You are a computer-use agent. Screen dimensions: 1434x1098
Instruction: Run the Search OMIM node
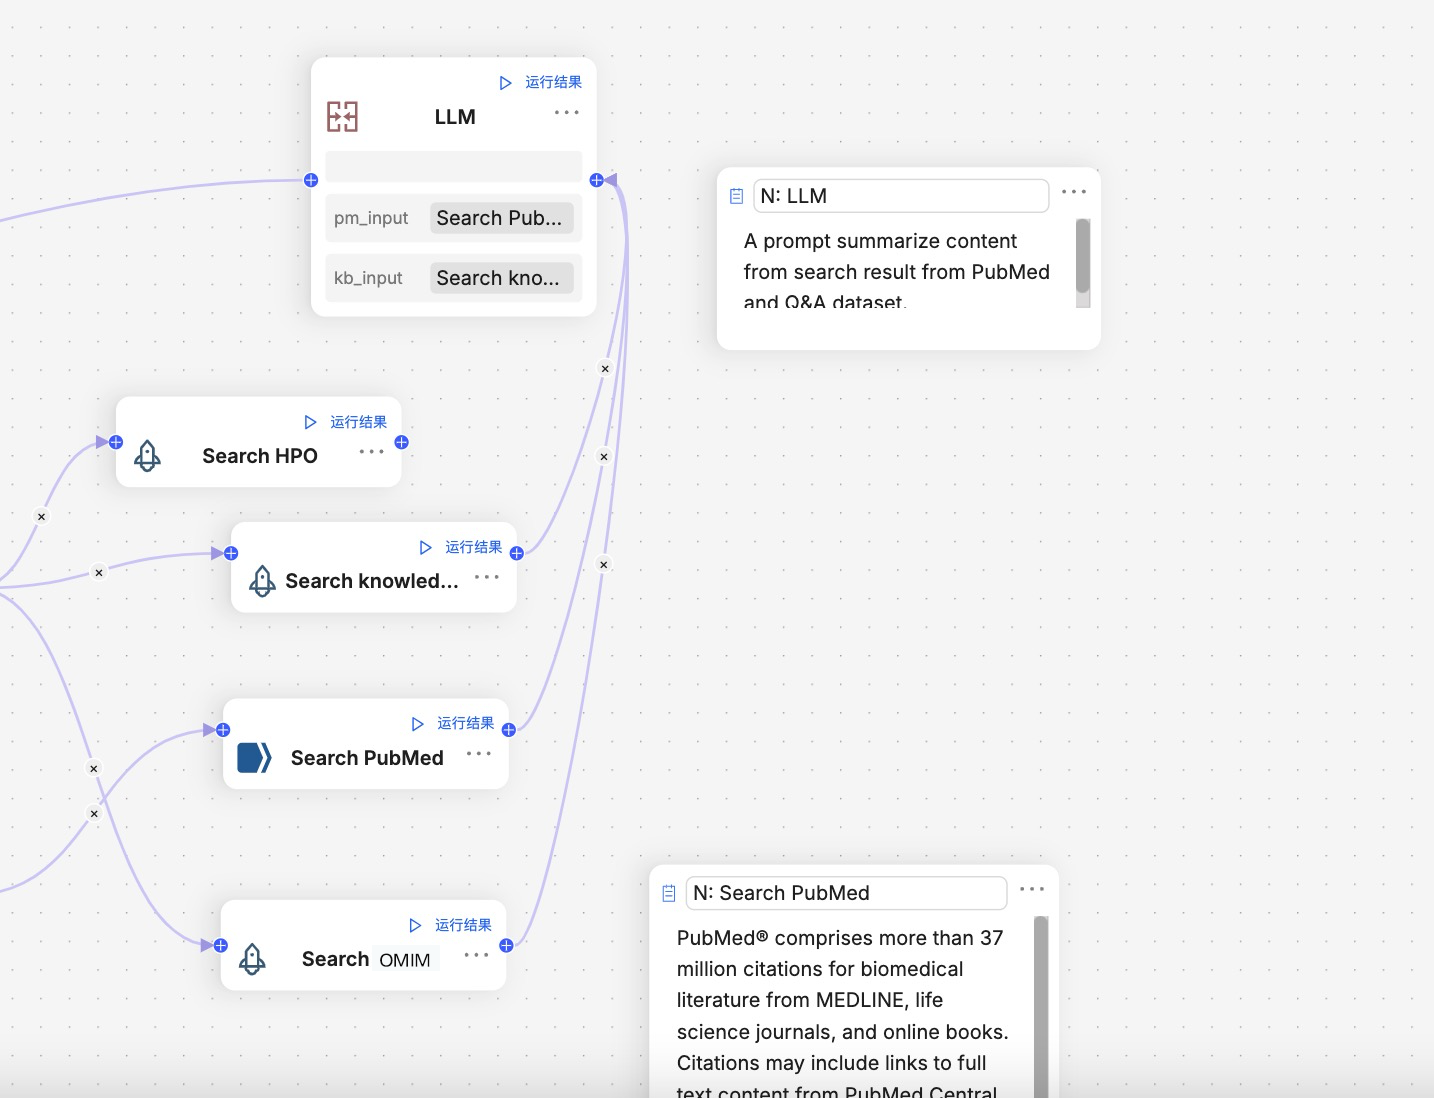pyautogui.click(x=416, y=926)
